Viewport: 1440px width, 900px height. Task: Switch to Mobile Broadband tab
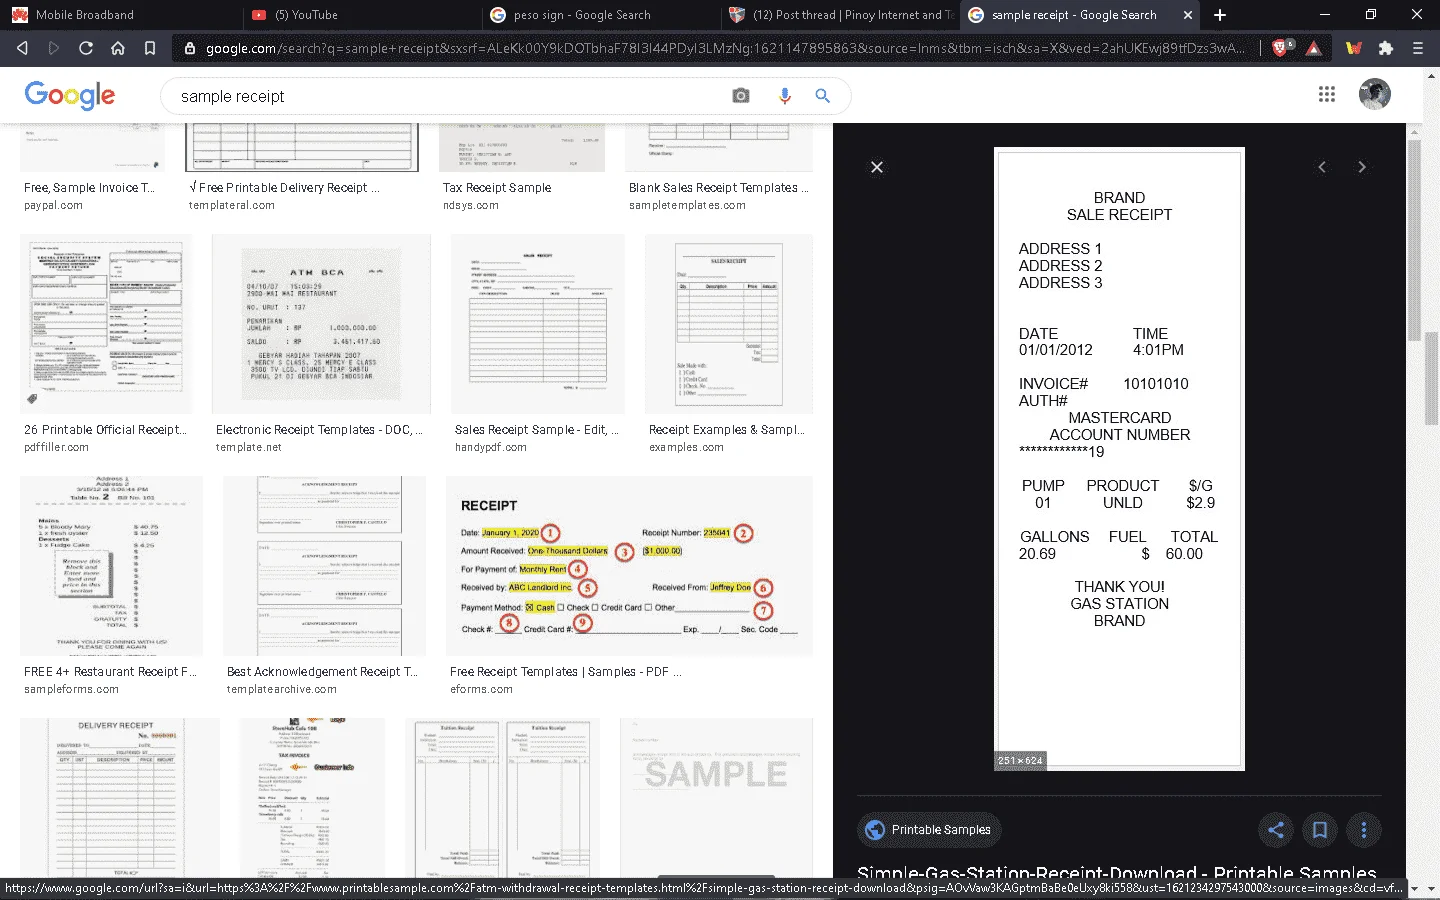tap(120, 15)
